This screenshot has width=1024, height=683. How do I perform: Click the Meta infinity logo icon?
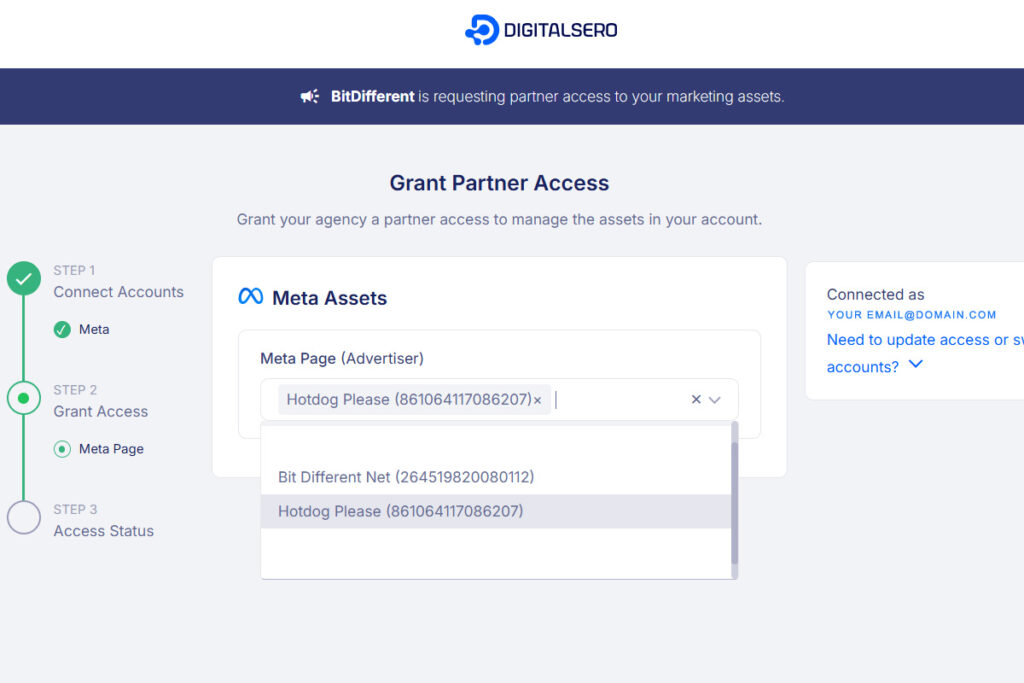[x=250, y=297]
